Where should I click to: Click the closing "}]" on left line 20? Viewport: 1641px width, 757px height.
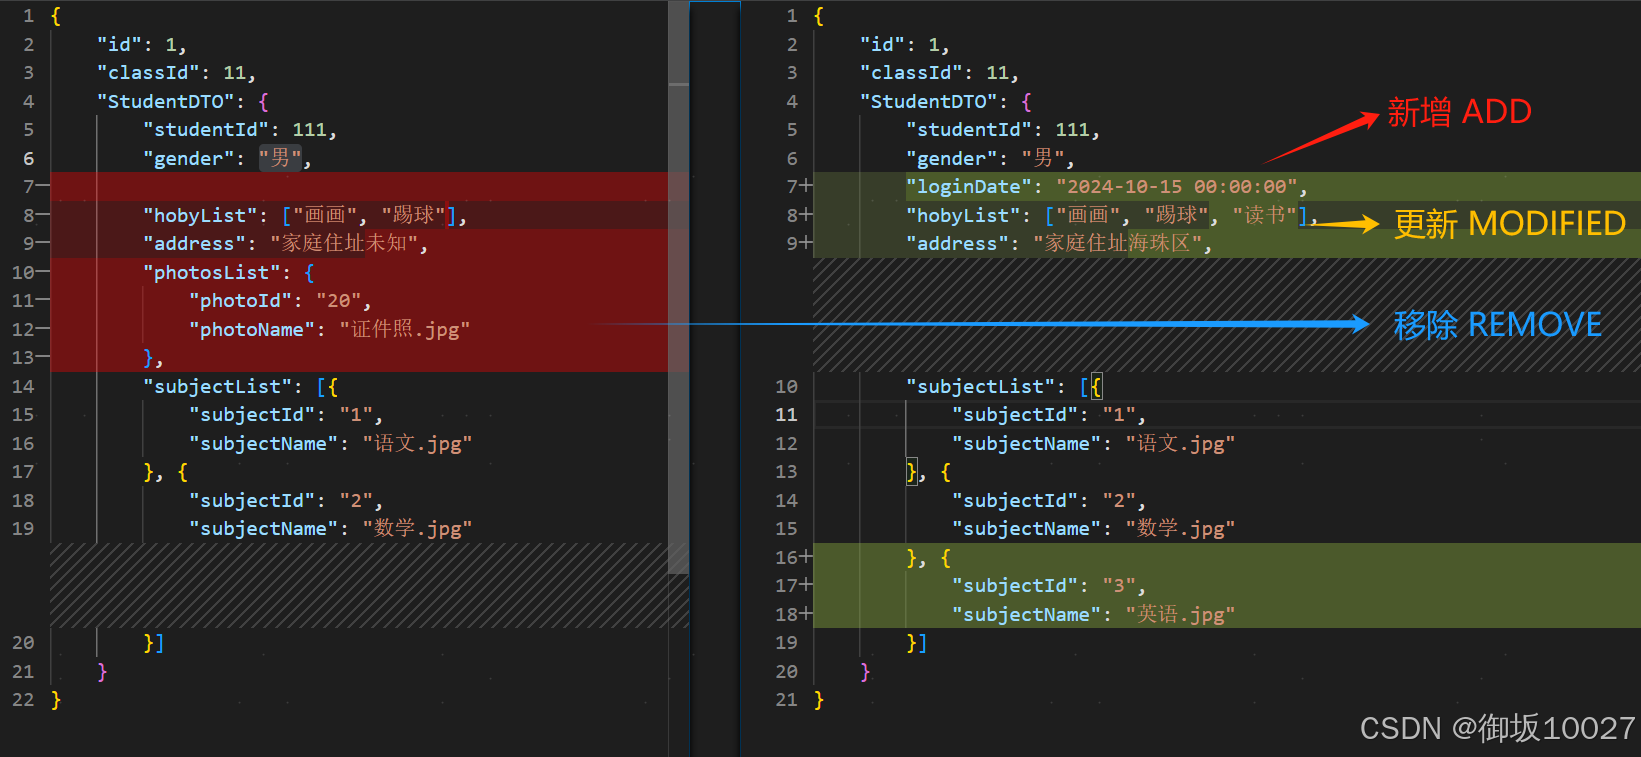(x=153, y=642)
